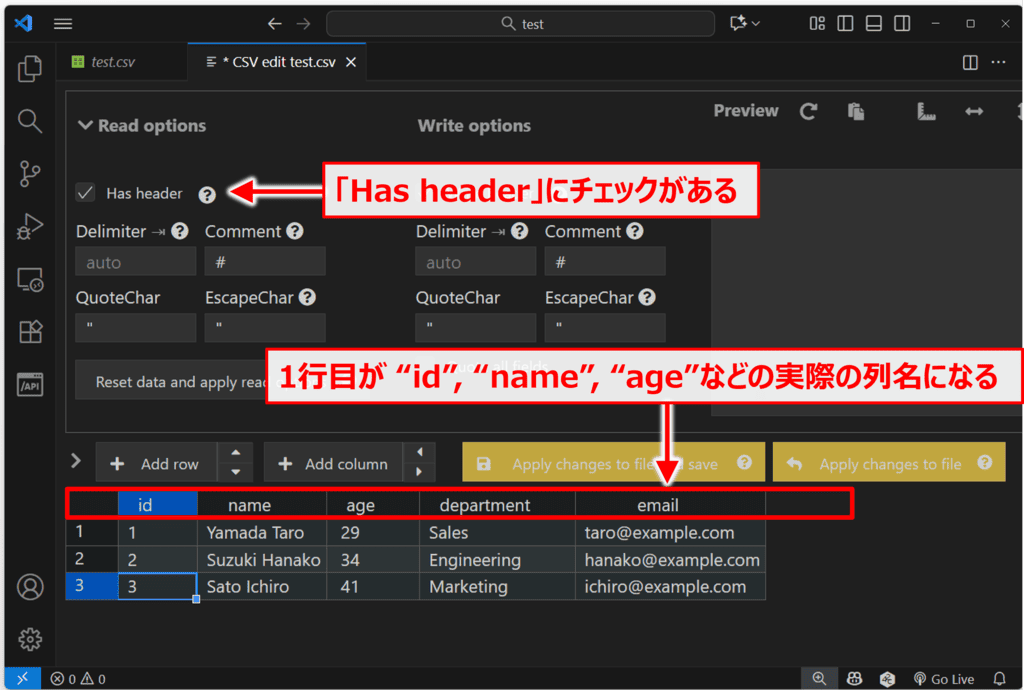Click the Add row button
1024x690 pixels.
[156, 464]
